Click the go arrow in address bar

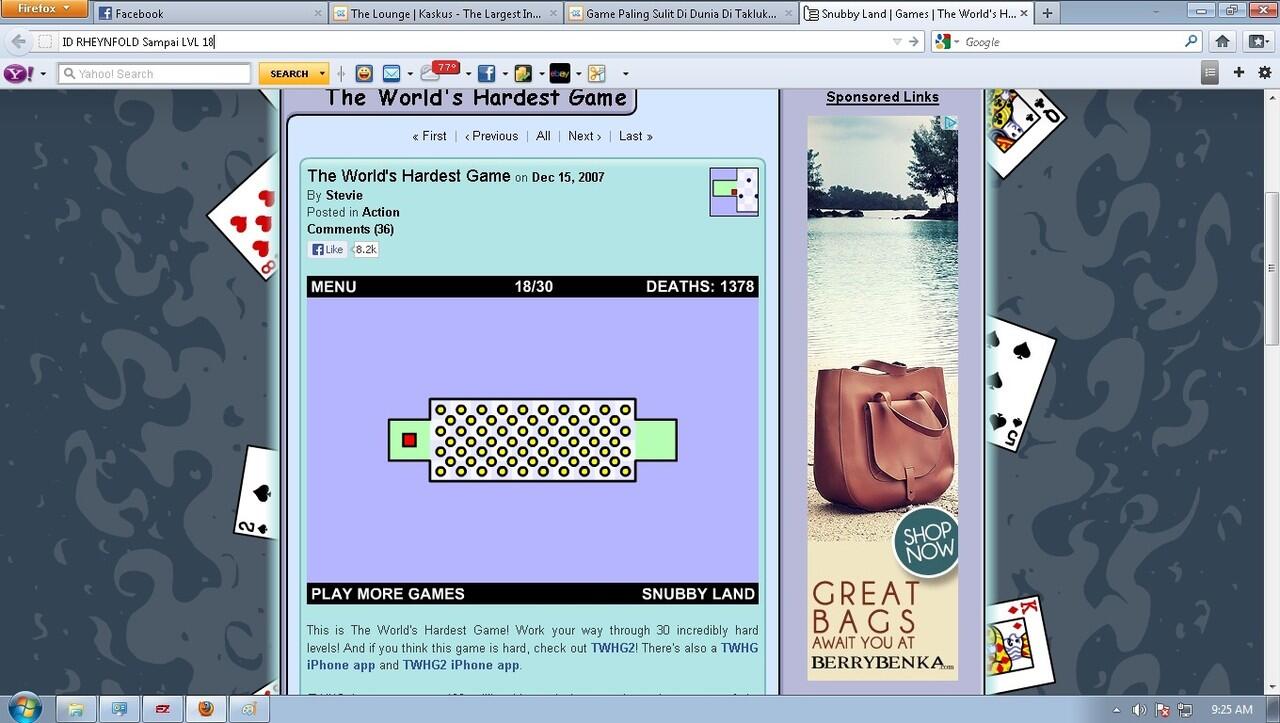913,42
